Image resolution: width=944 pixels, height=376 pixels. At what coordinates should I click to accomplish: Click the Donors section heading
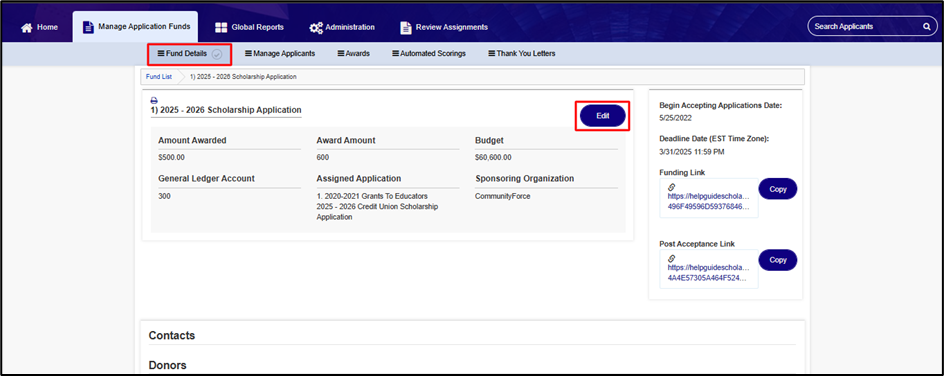167,365
